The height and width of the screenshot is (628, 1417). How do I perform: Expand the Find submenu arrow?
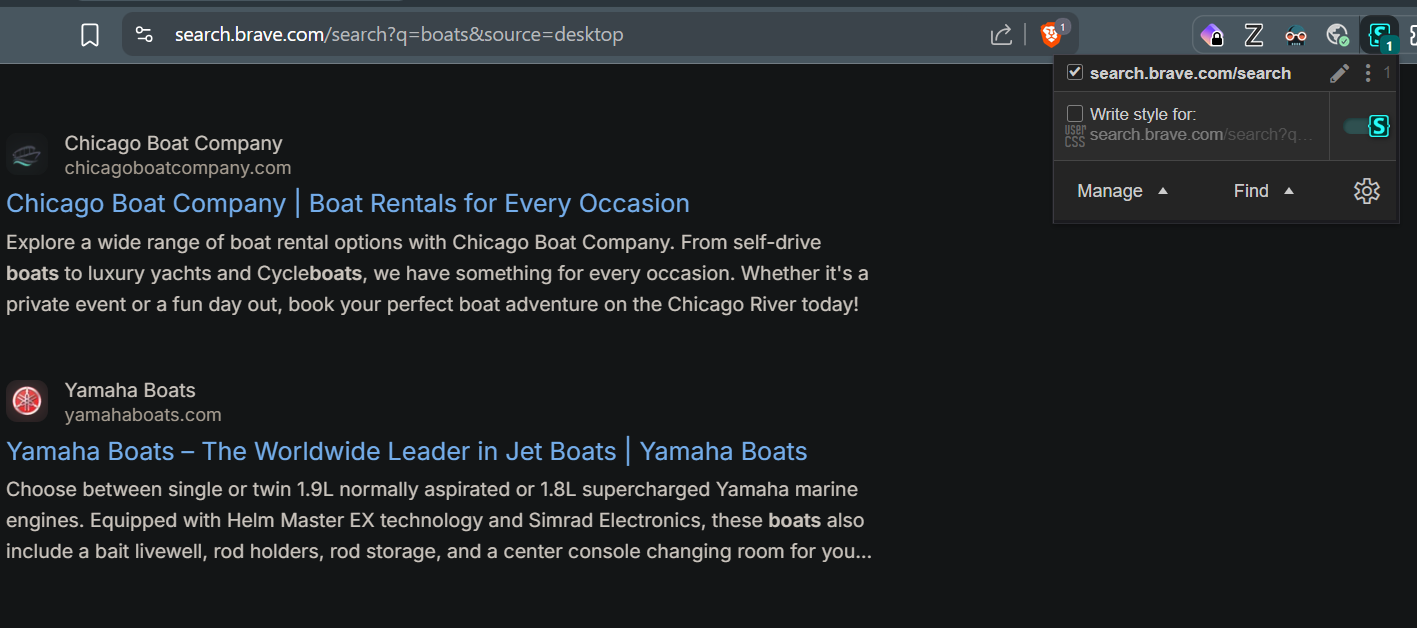pyautogui.click(x=1289, y=191)
